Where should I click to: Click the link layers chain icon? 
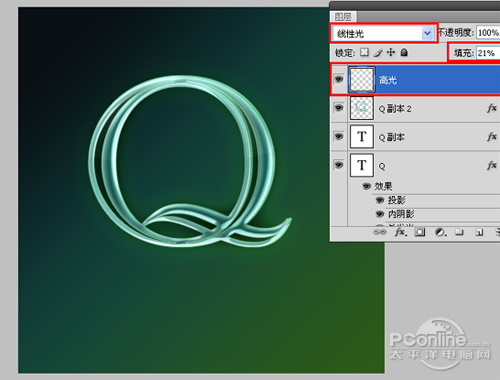click(x=380, y=232)
